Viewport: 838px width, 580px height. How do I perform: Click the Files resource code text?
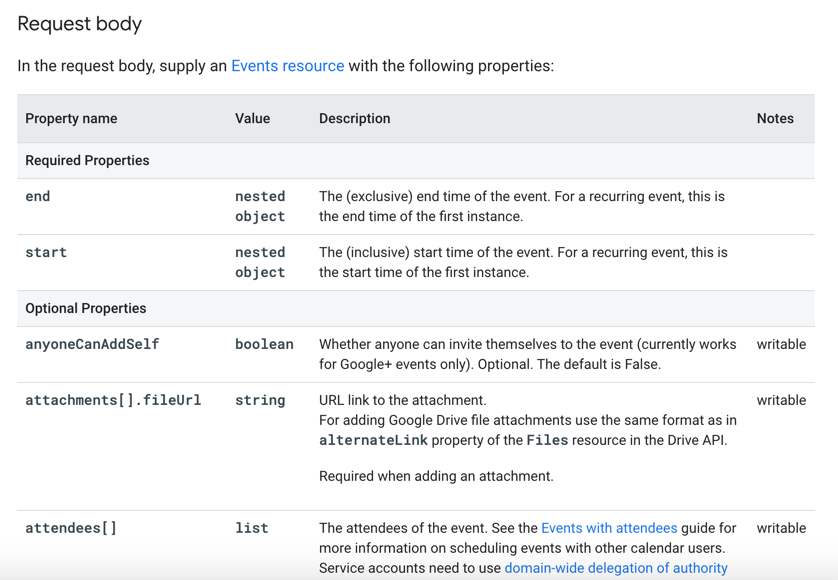click(547, 440)
